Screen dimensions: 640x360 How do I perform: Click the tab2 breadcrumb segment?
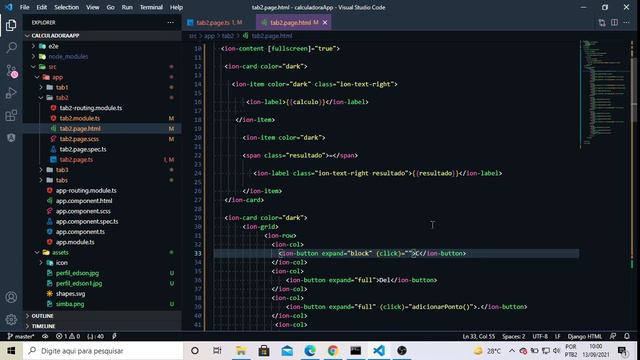pyautogui.click(x=228, y=36)
